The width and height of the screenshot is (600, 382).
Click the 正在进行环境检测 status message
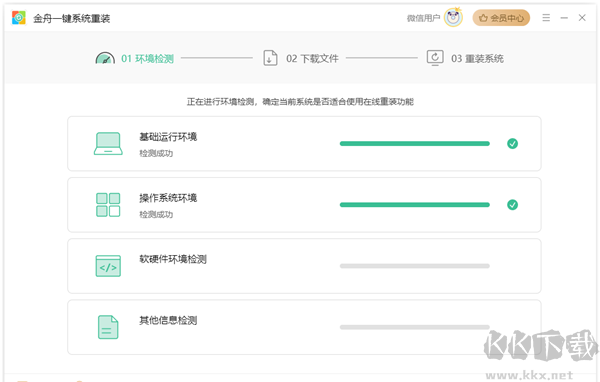click(x=300, y=101)
